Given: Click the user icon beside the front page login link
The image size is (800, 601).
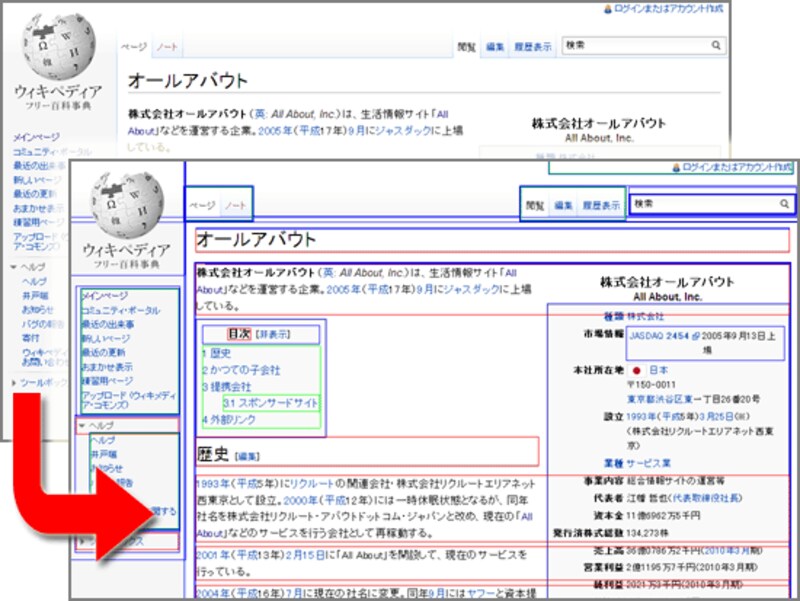Looking at the screenshot, I should (676, 167).
